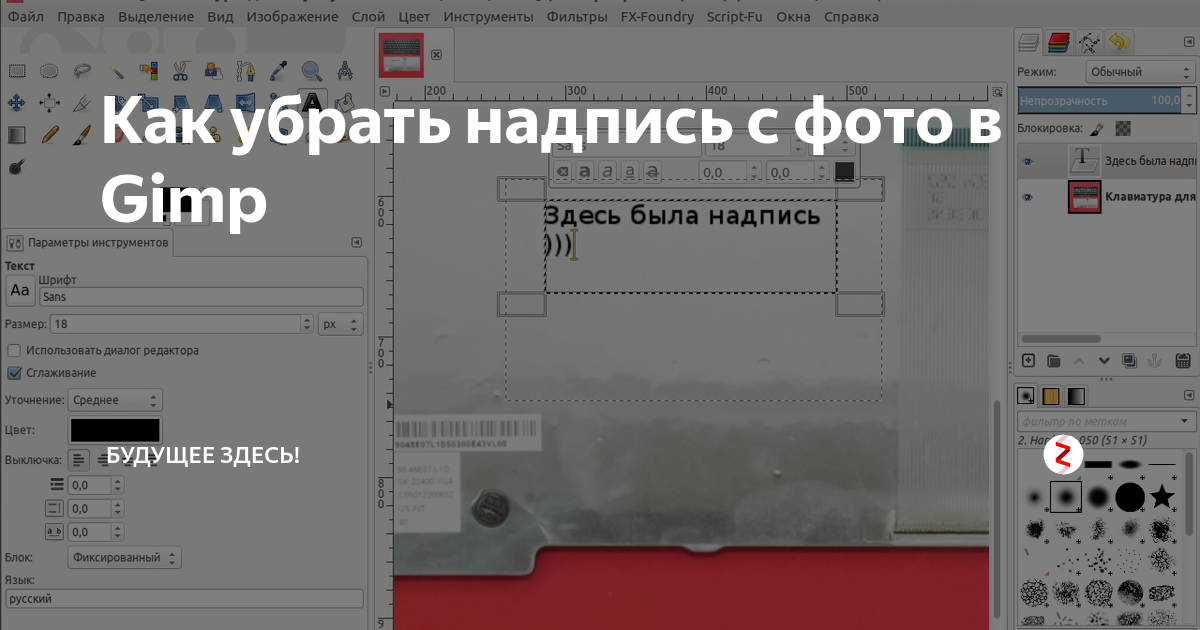Open the 'Правка' menu
Viewport: 1200px width, 630px height.
coord(80,17)
